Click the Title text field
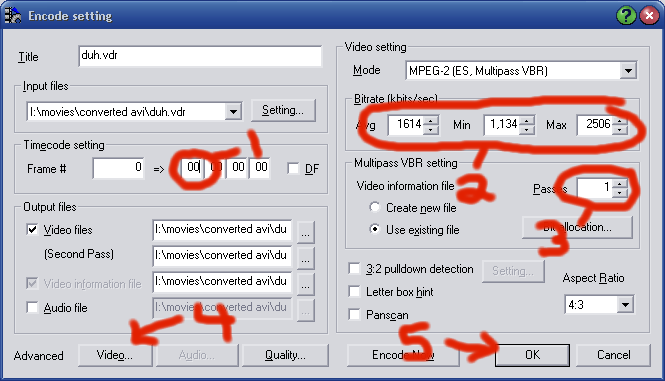This screenshot has width=665, height=381. point(200,56)
